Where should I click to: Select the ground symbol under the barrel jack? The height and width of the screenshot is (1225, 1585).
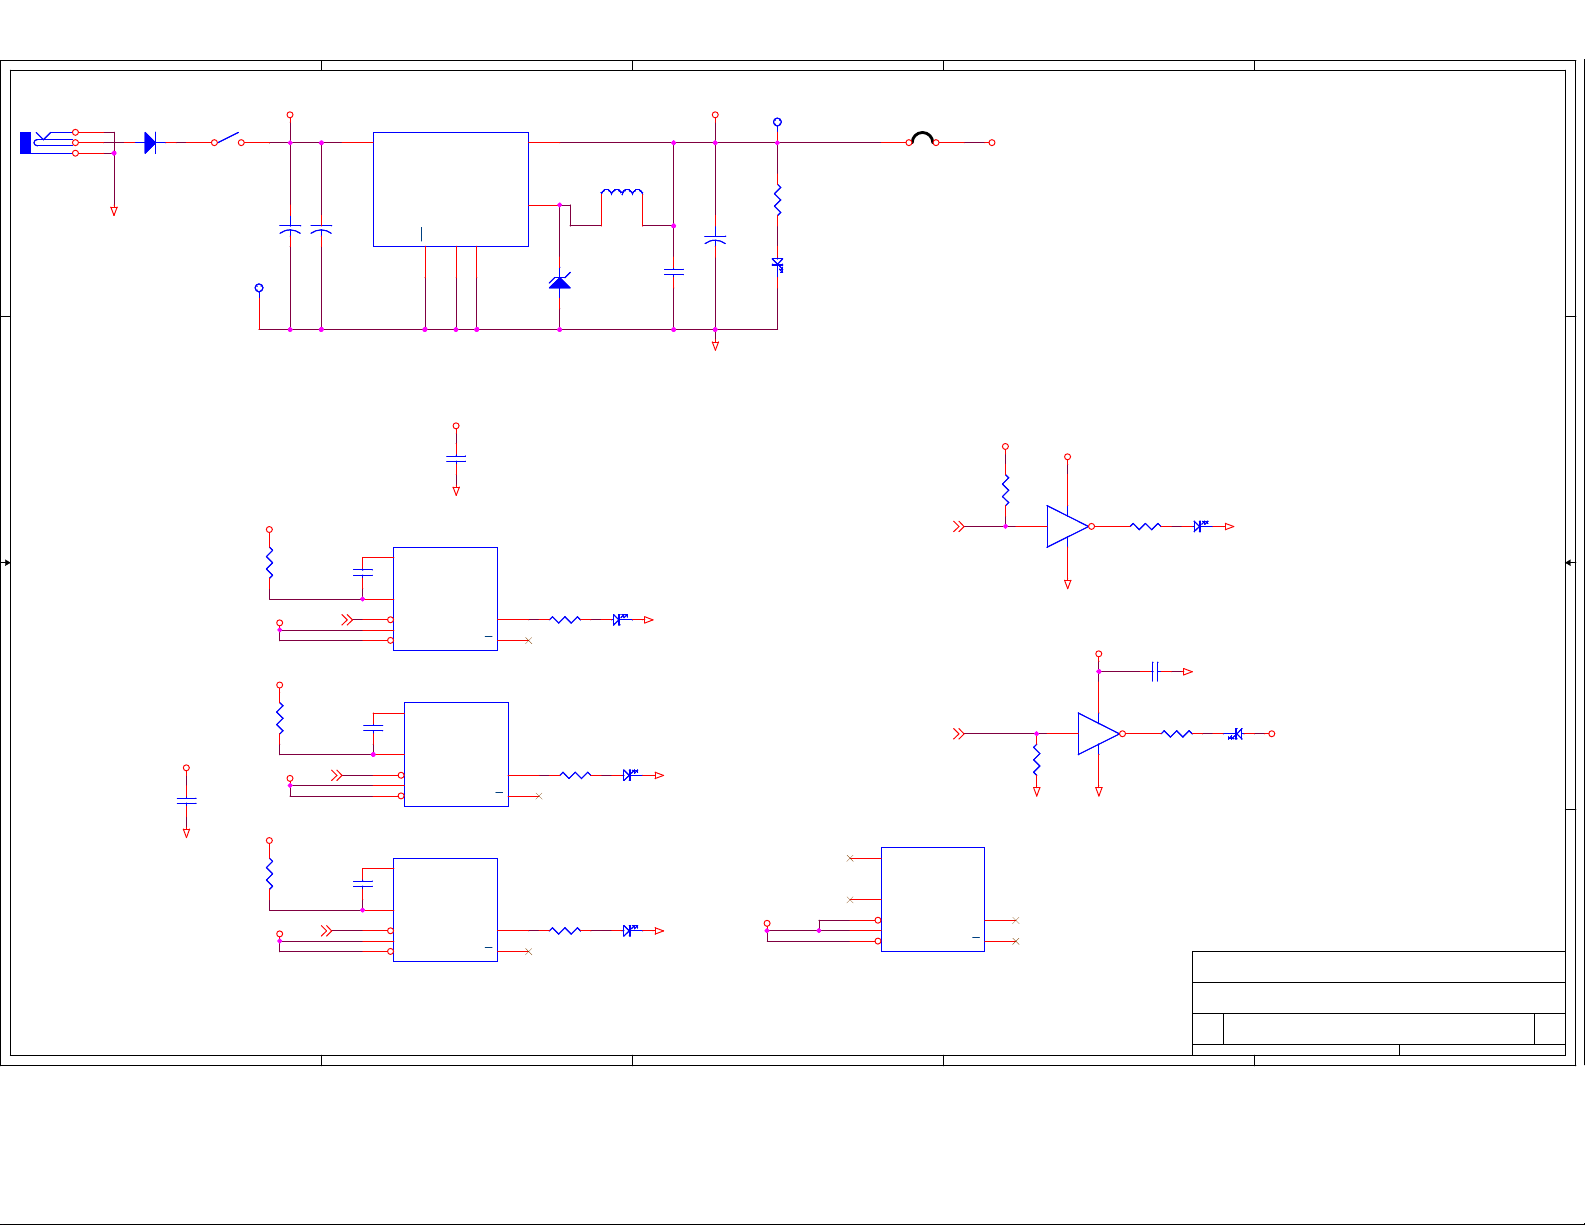coord(114,211)
